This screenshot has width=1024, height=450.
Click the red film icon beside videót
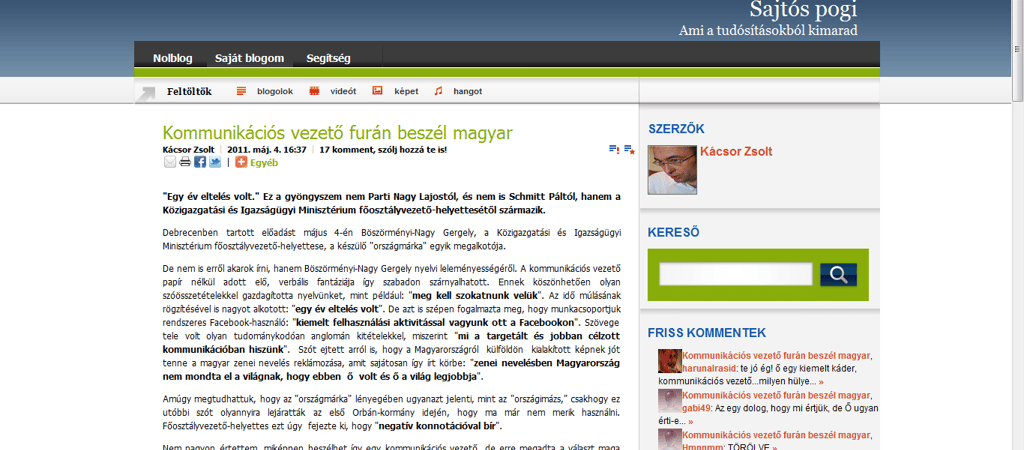[x=314, y=91]
